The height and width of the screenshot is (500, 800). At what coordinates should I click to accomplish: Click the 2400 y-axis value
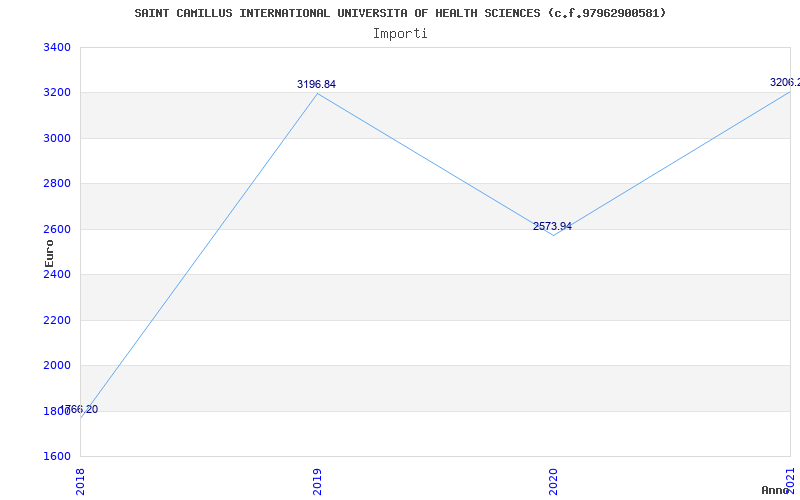pyautogui.click(x=57, y=275)
